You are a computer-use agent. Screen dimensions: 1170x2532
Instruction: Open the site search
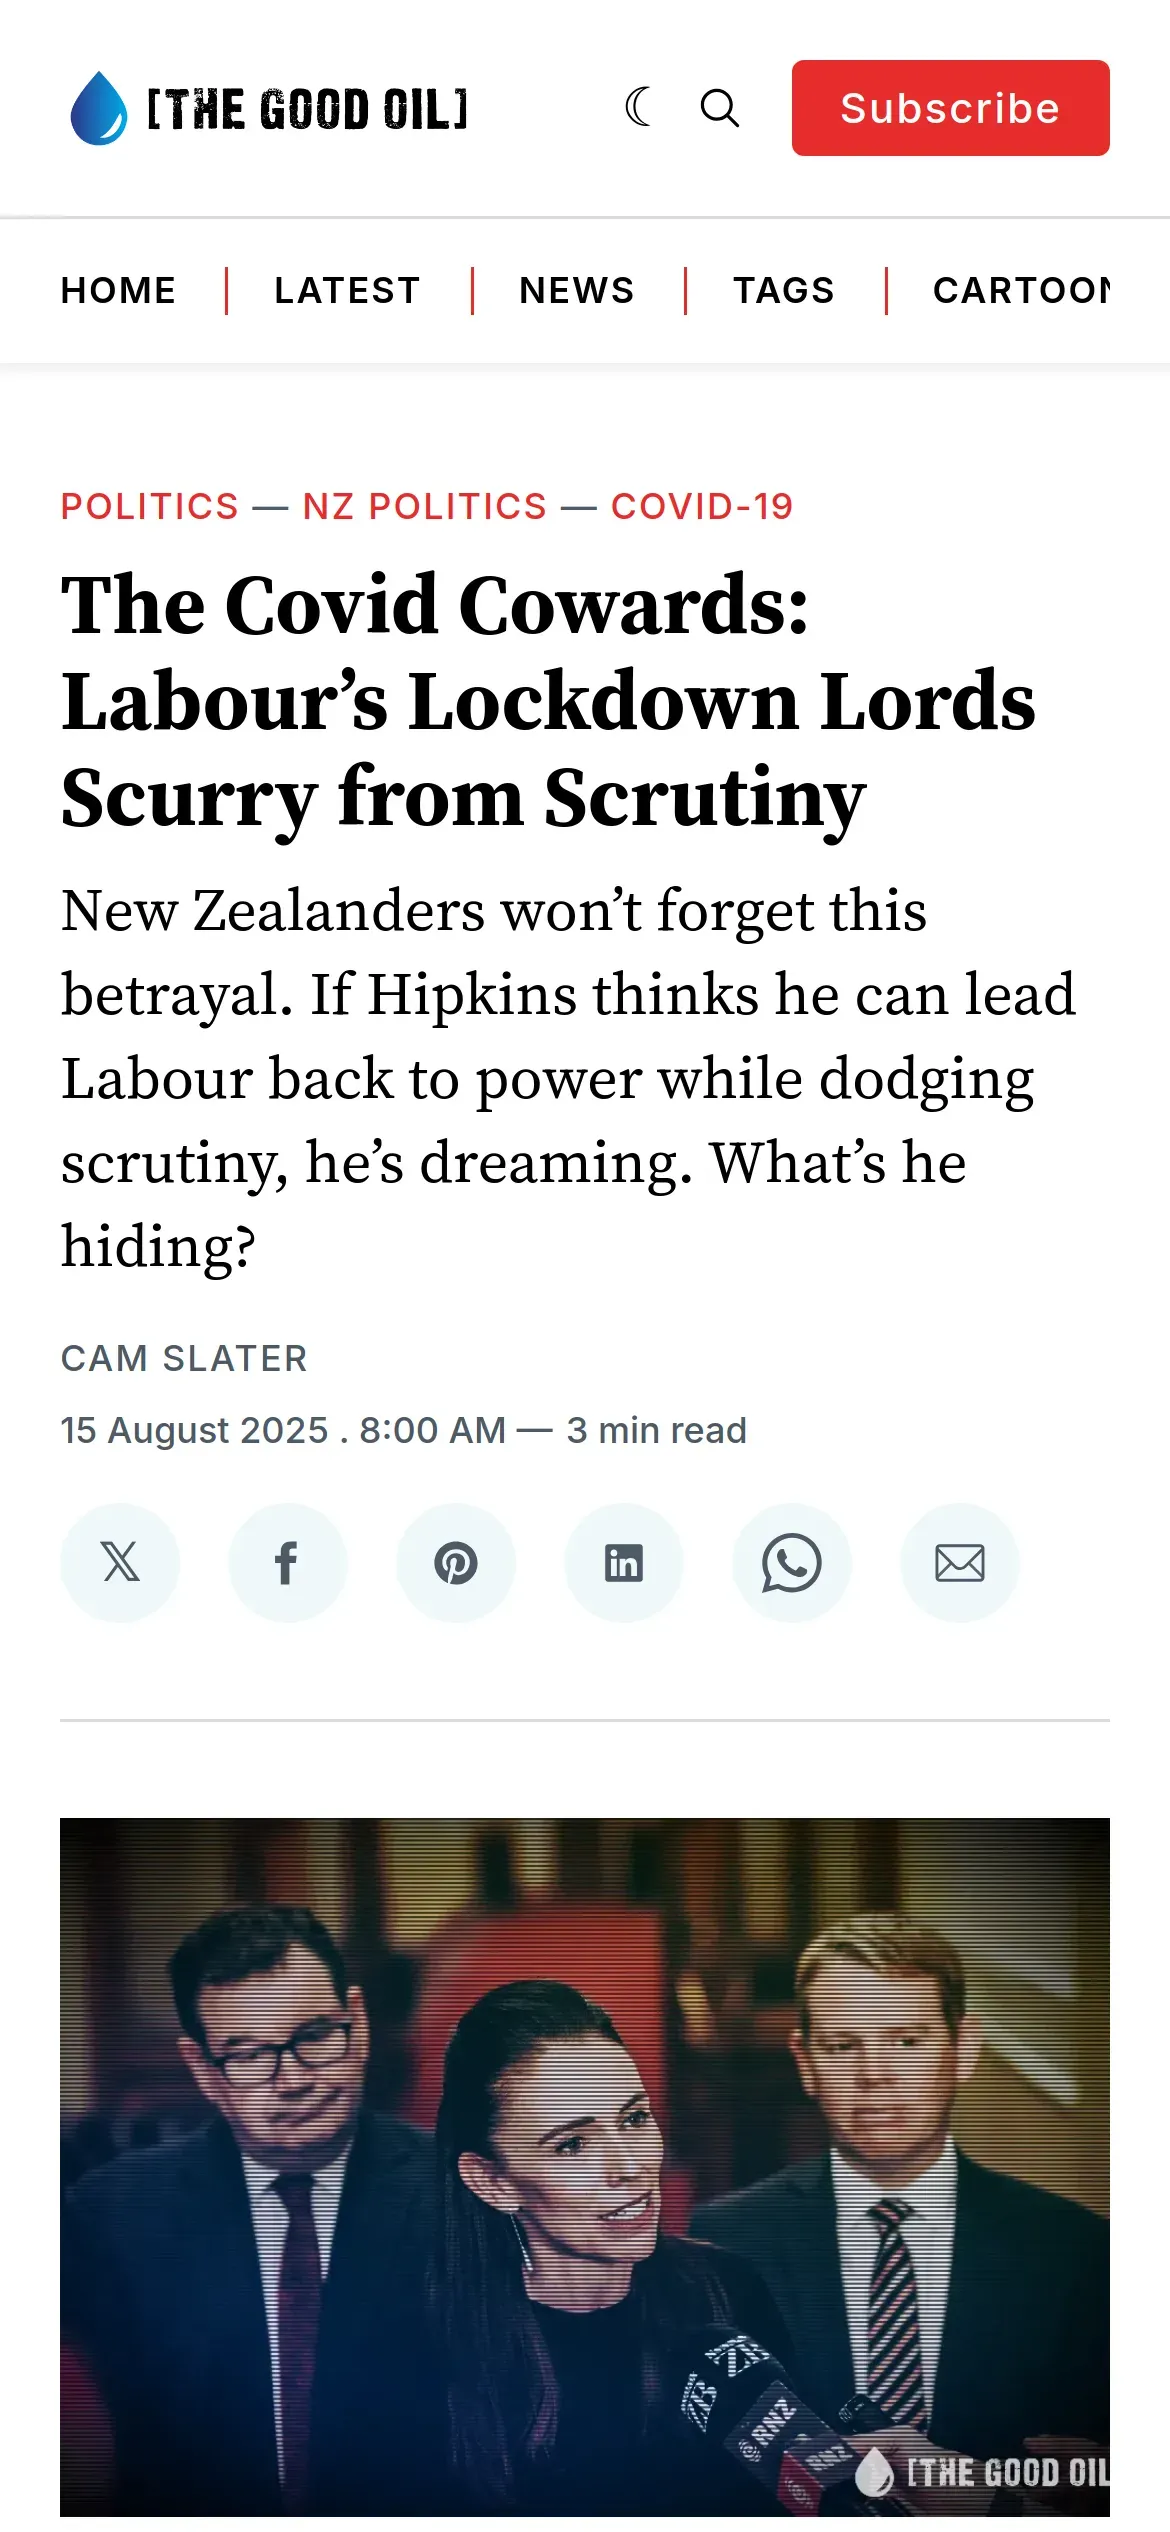click(x=719, y=108)
